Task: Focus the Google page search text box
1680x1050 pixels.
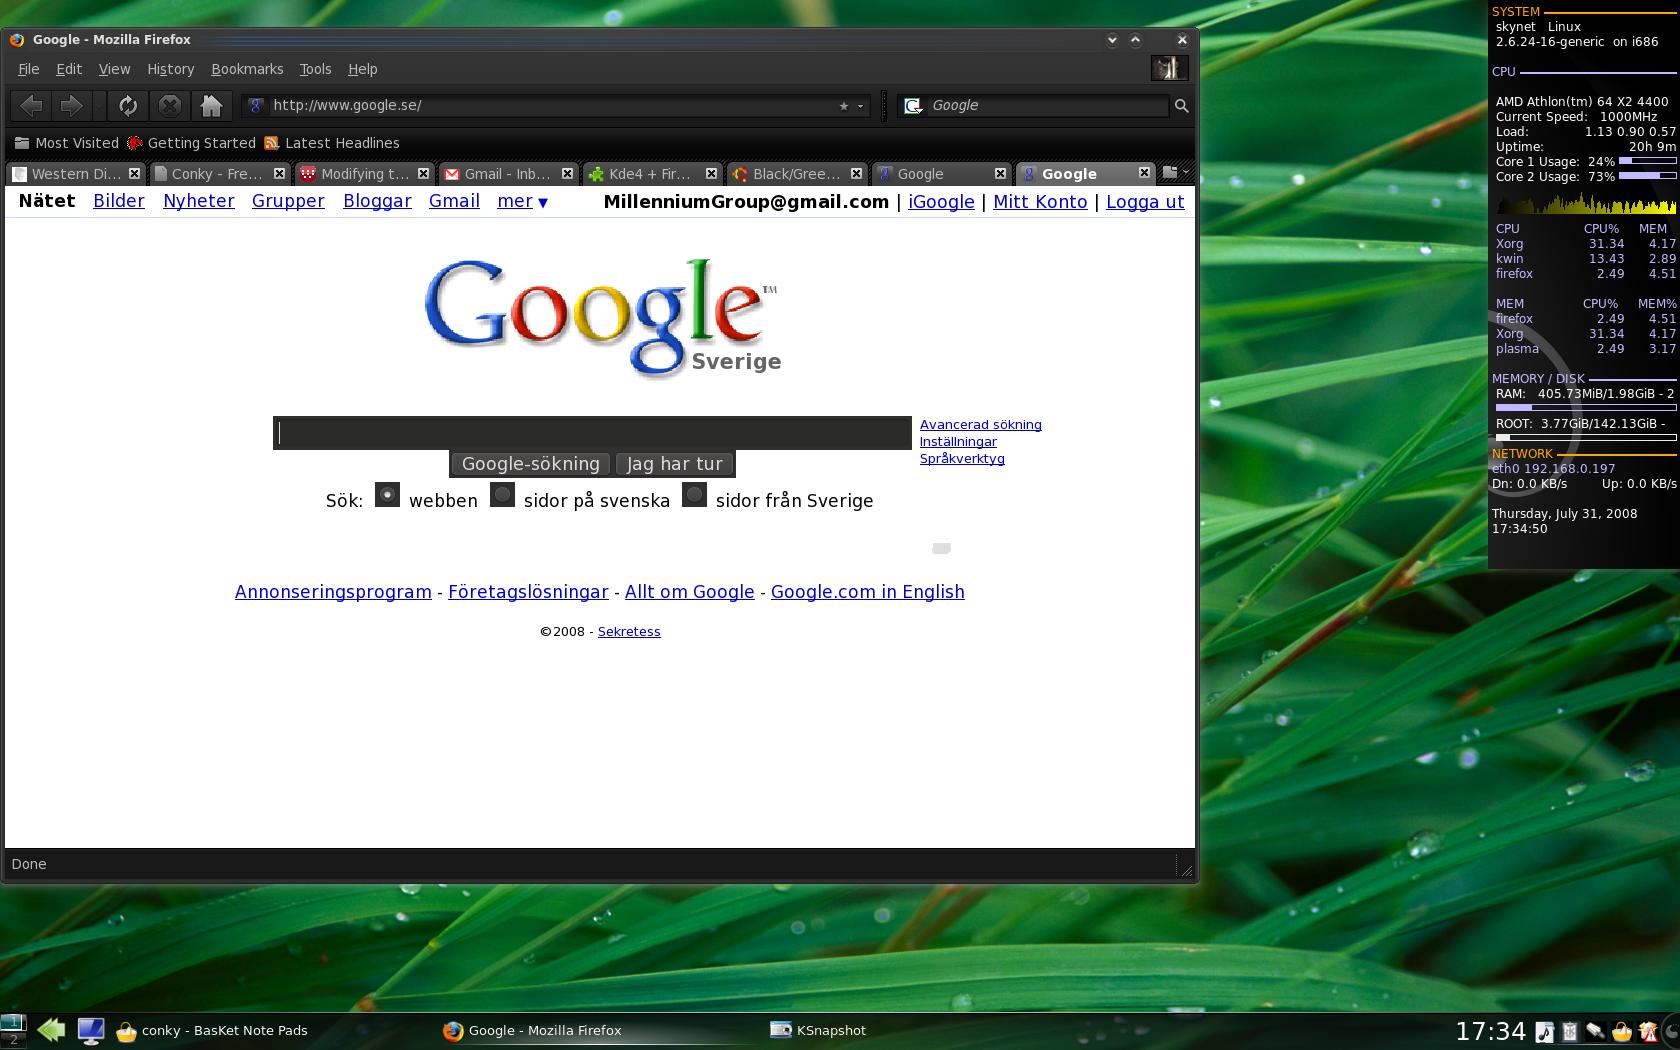Action: pos(592,433)
